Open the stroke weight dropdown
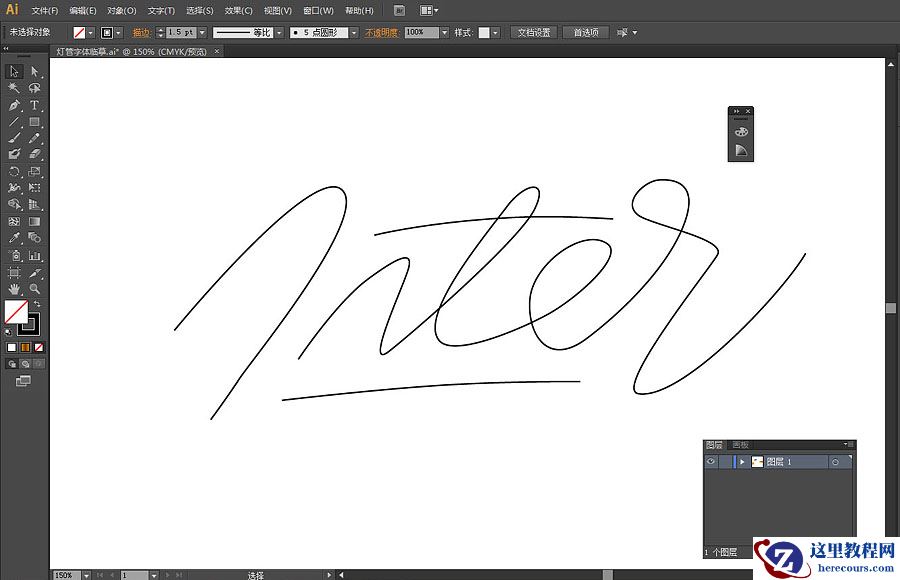The width and height of the screenshot is (900, 580). coord(202,32)
